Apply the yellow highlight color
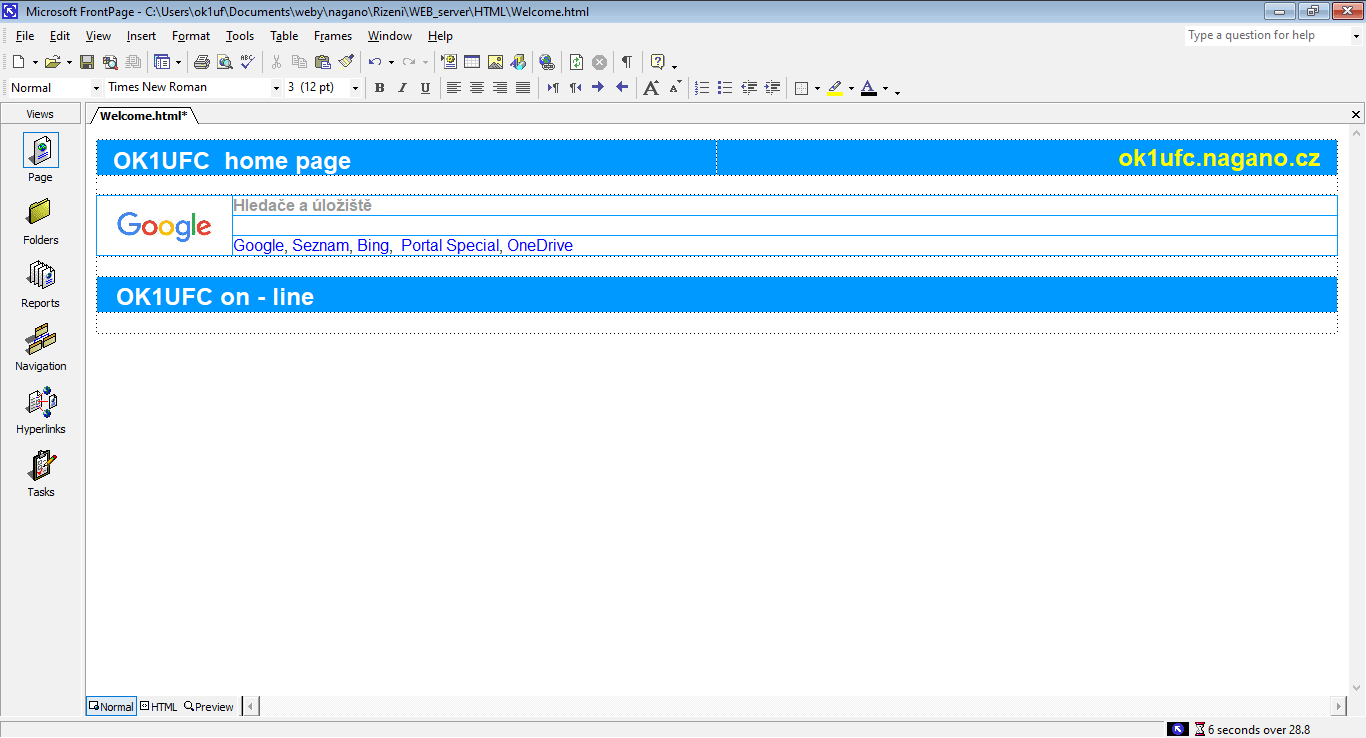Viewport: 1366px width, 738px height. pyautogui.click(x=835, y=88)
